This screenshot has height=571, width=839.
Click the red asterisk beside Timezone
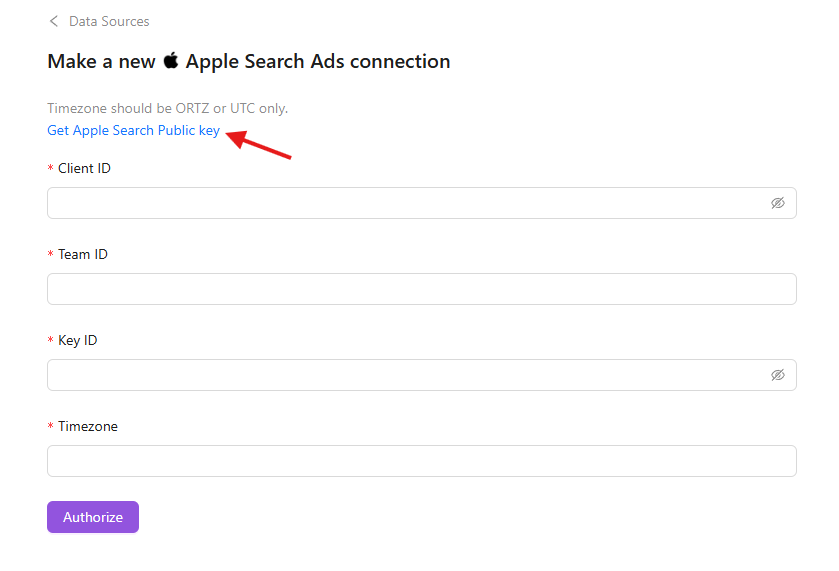[x=50, y=426]
